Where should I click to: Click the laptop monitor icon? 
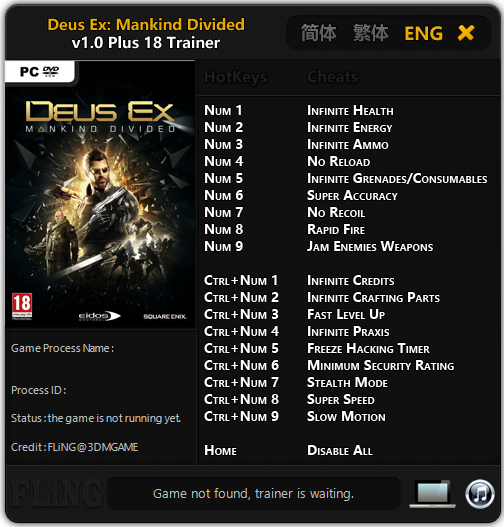tap(432, 493)
